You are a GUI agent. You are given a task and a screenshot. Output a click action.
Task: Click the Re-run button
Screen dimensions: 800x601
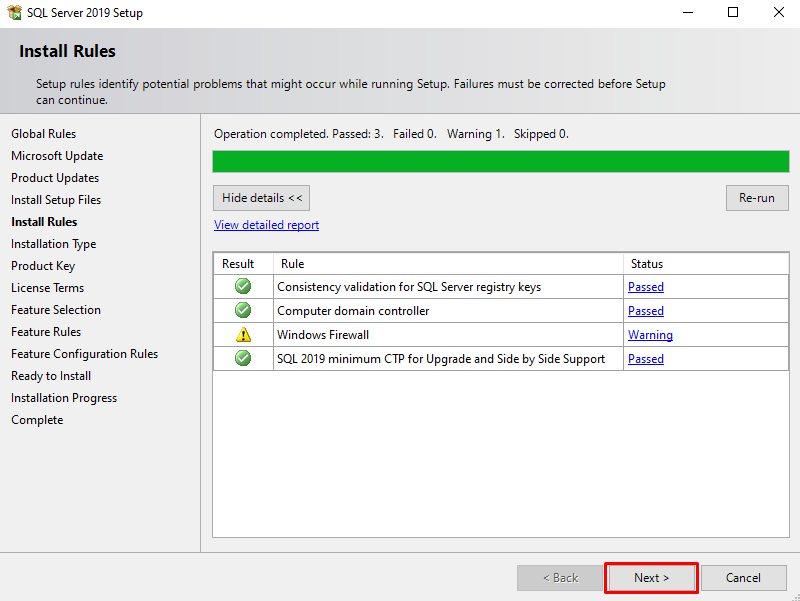click(757, 198)
